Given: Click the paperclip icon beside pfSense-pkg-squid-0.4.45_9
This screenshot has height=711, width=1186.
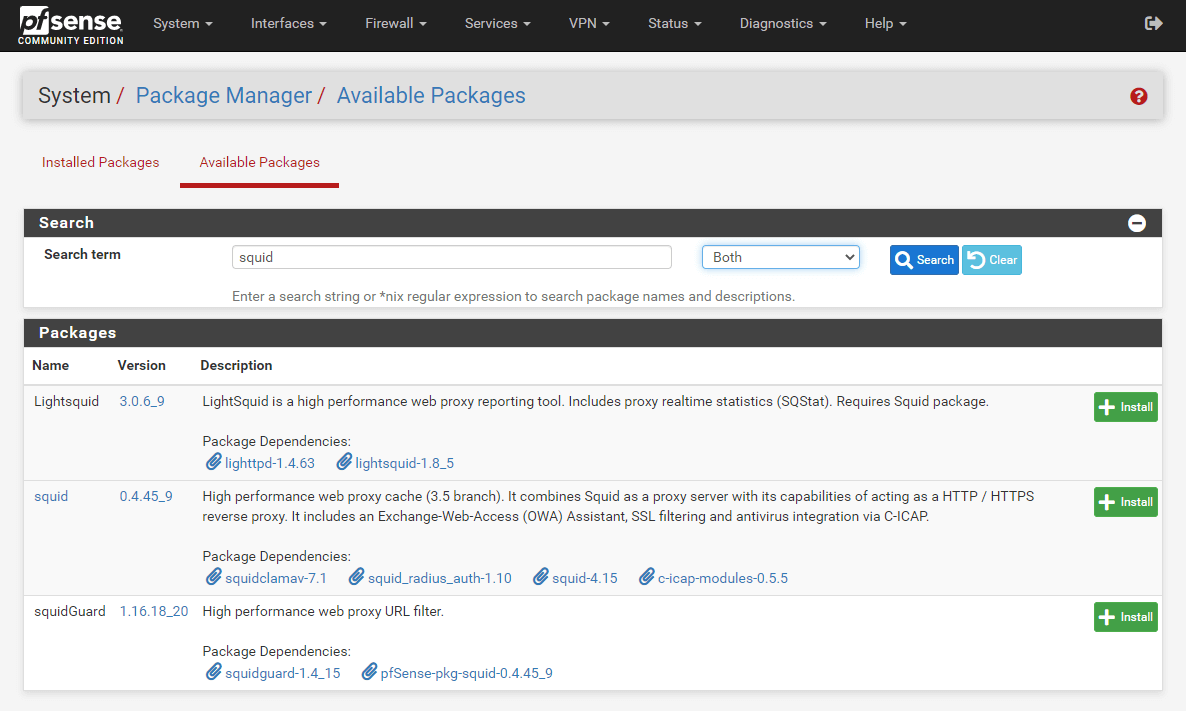Looking at the screenshot, I should tap(369, 672).
